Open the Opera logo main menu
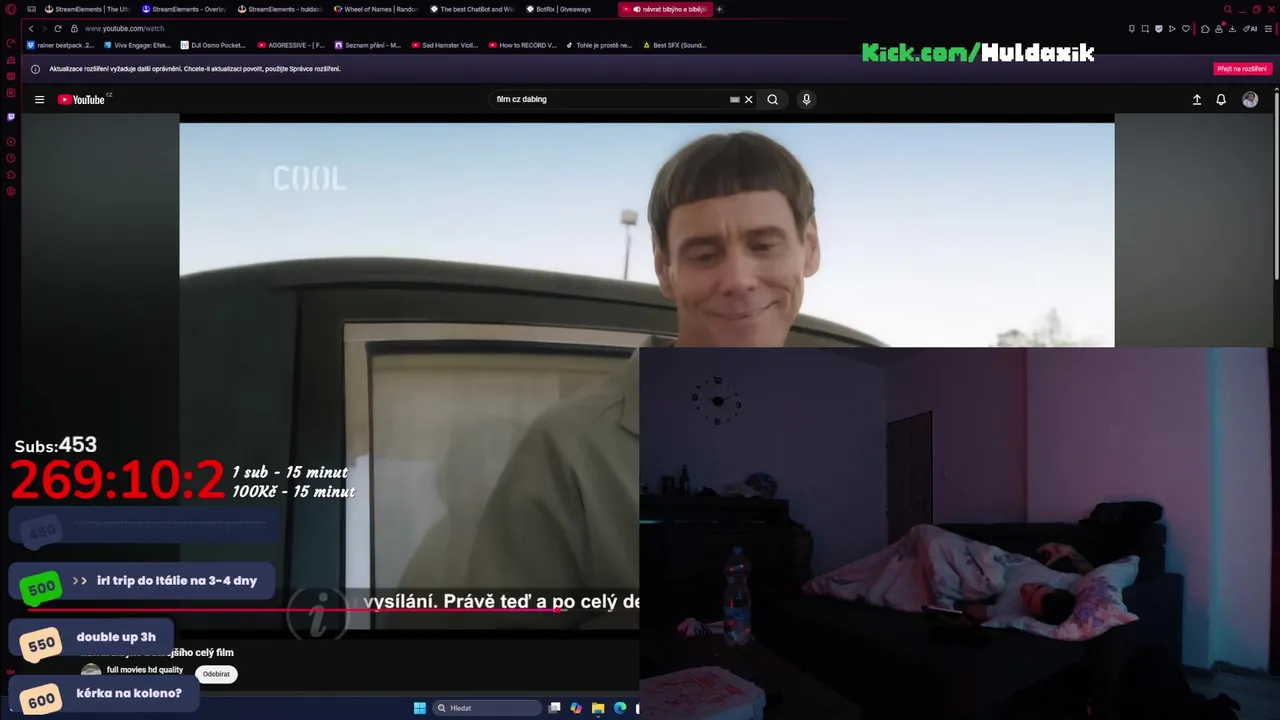1280x720 pixels. tap(11, 9)
